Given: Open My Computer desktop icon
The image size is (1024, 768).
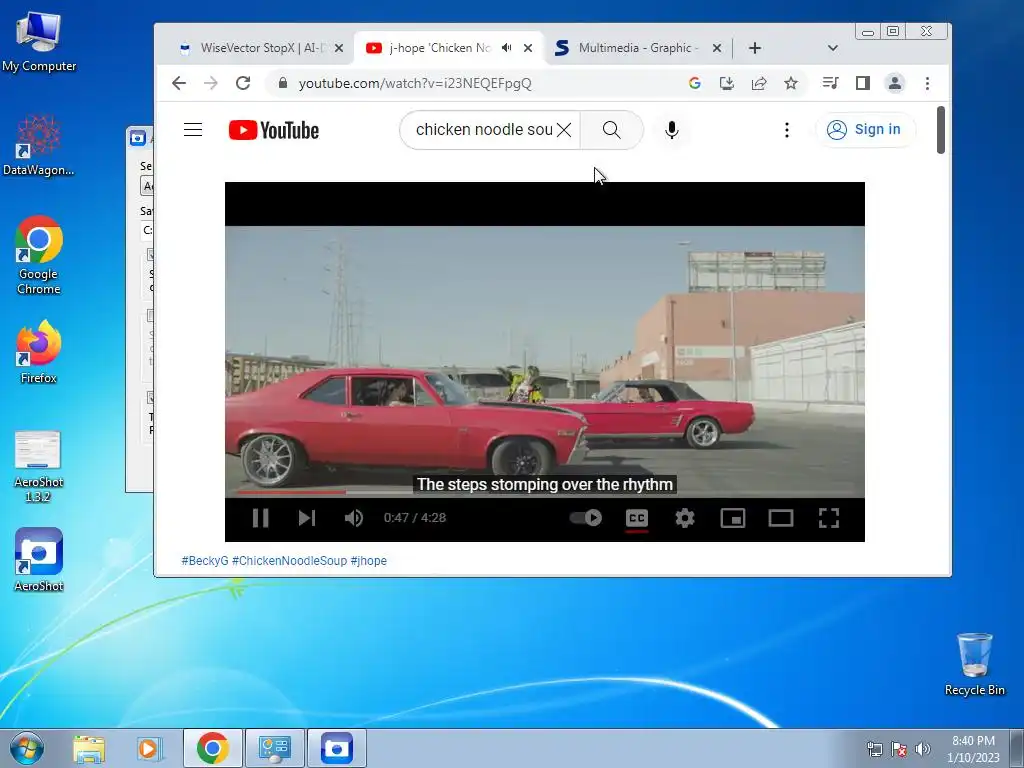Looking at the screenshot, I should [39, 42].
